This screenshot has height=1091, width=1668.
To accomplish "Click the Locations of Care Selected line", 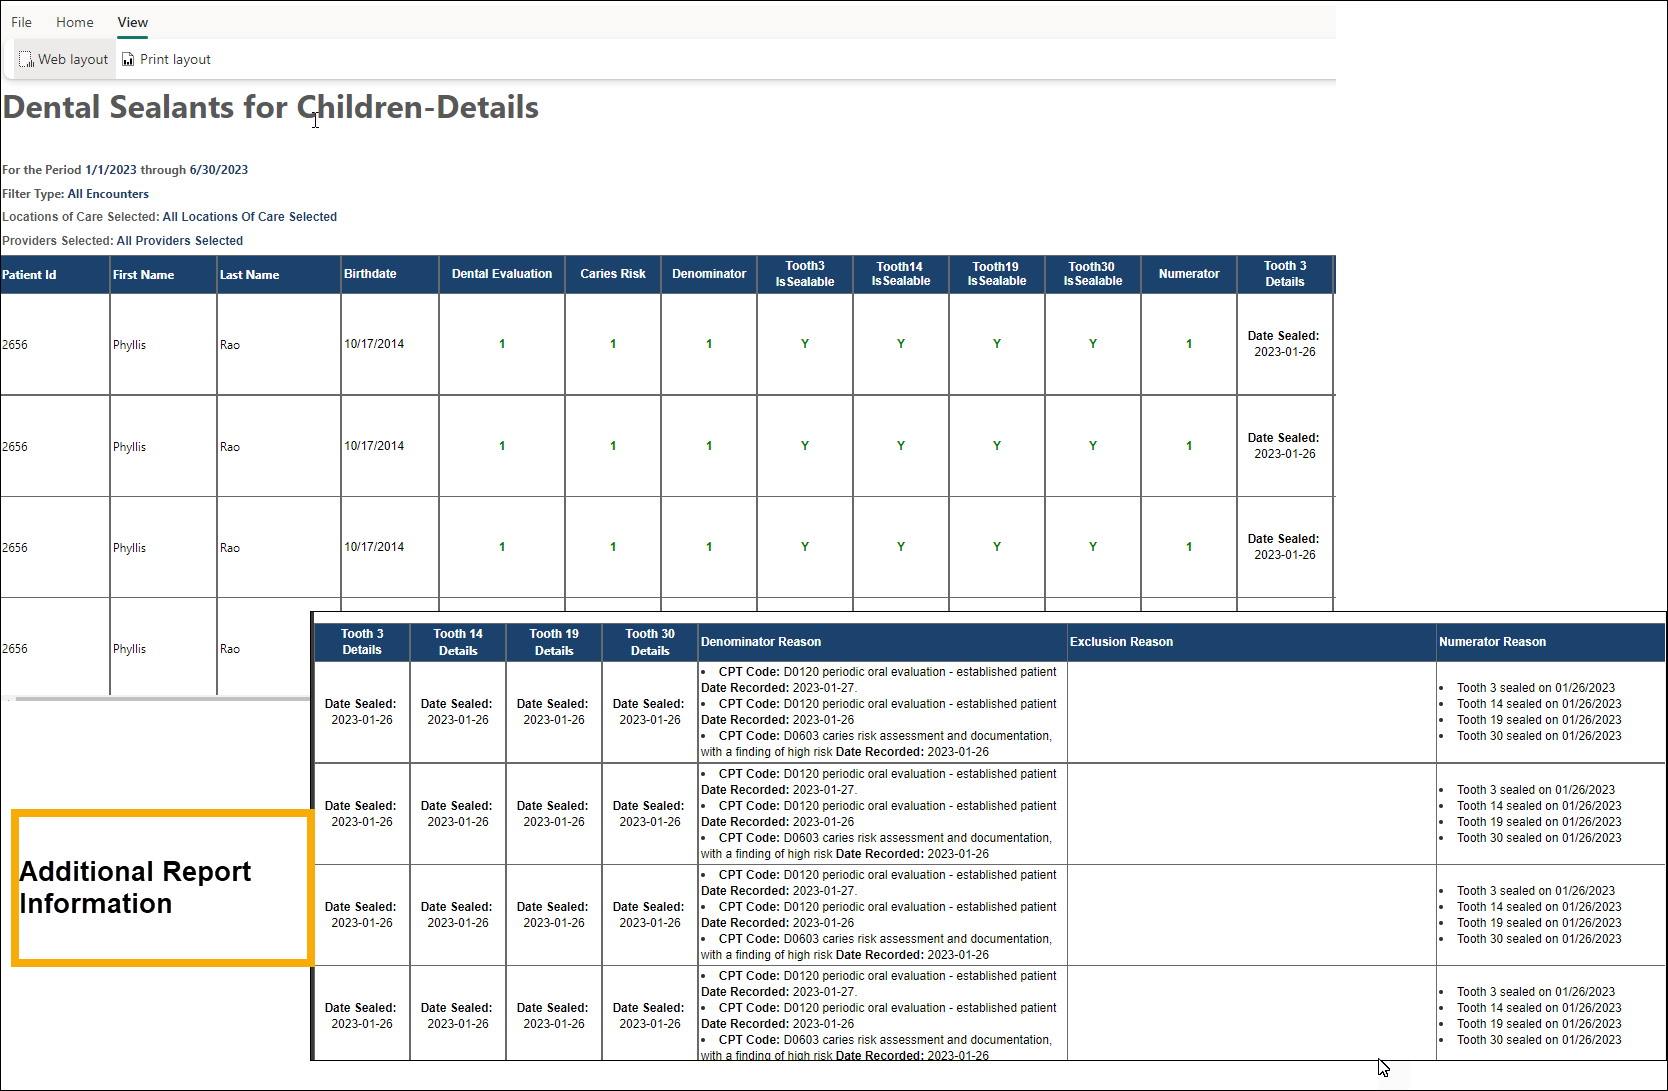I will coord(169,217).
